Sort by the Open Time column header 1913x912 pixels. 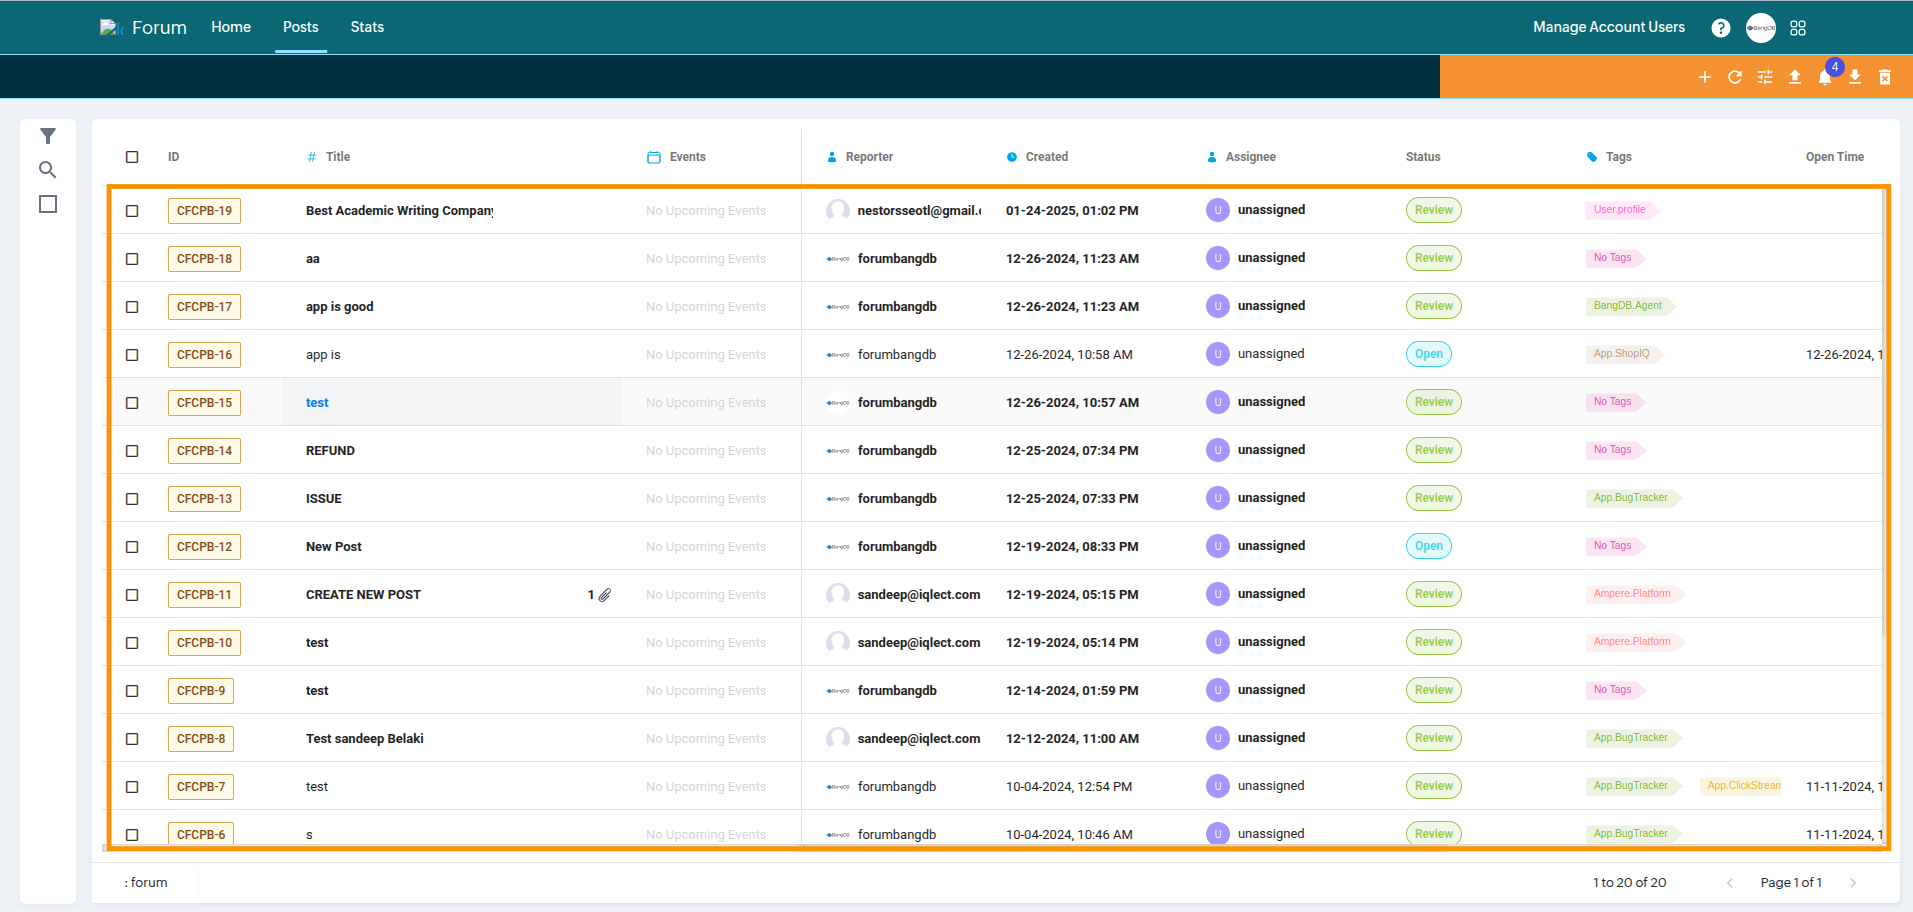click(1835, 157)
